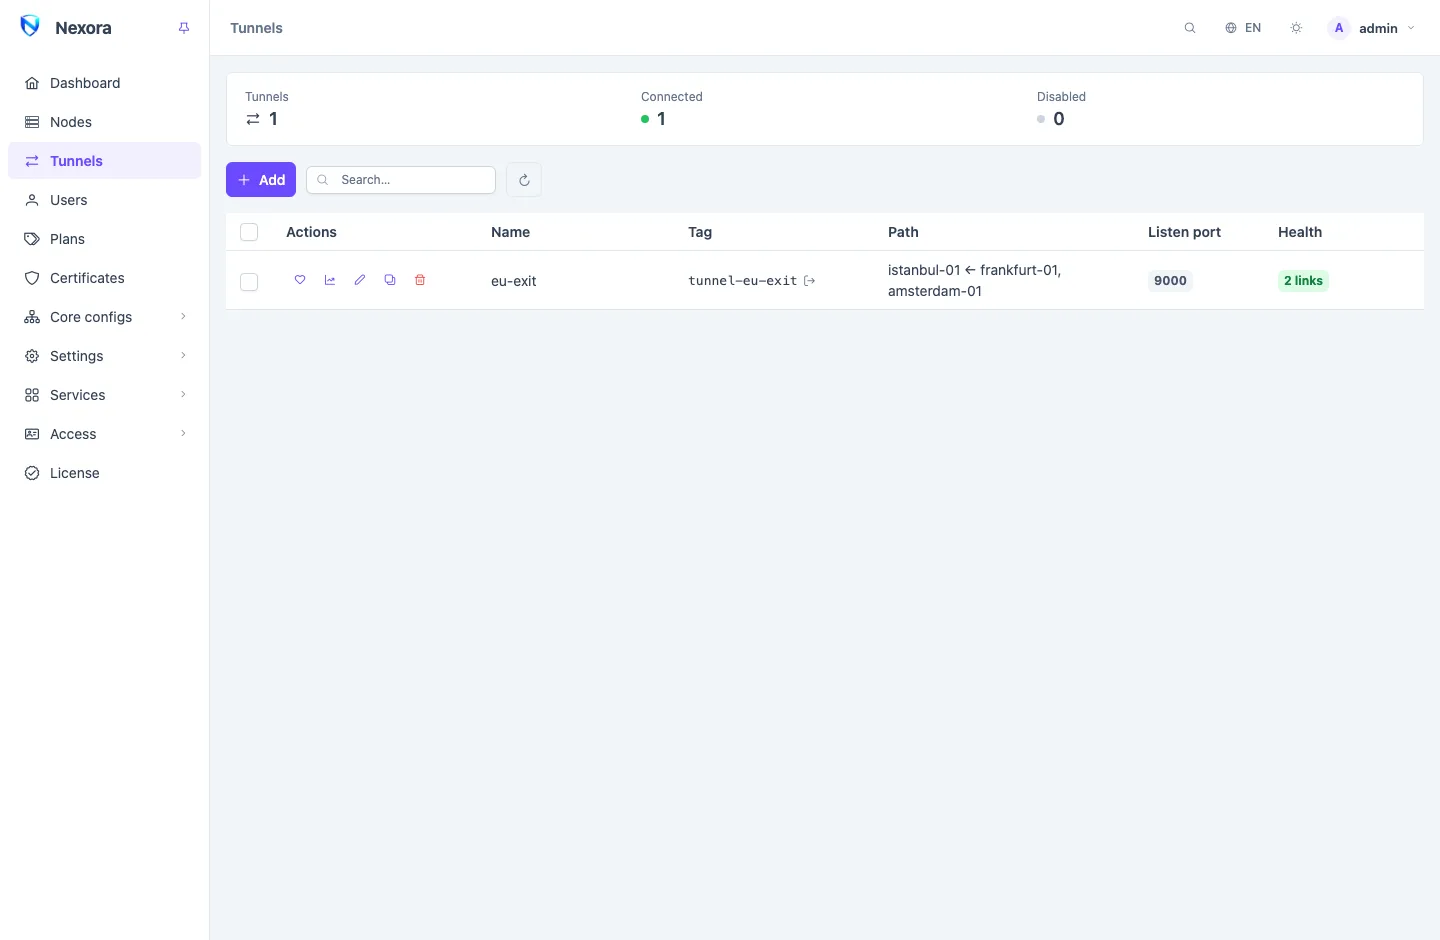Open the global search magnifier in the header
The height and width of the screenshot is (940, 1440).
point(1190,28)
